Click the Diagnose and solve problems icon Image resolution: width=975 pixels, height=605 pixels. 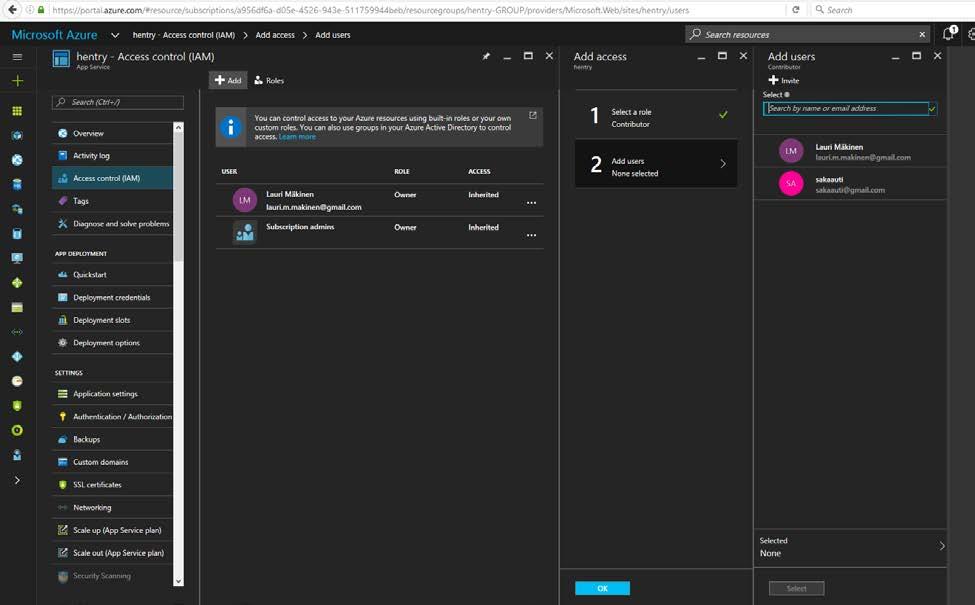coord(62,223)
